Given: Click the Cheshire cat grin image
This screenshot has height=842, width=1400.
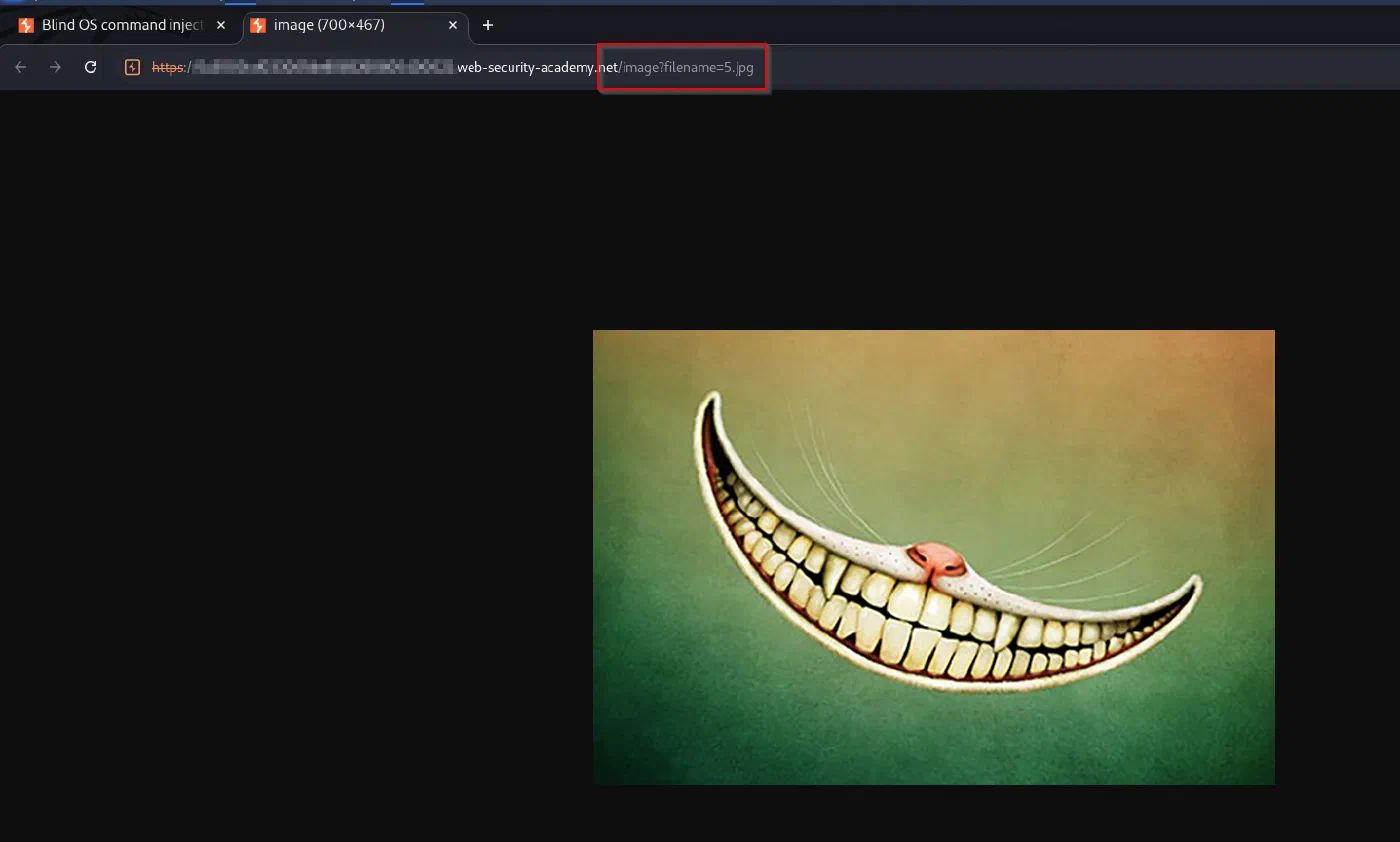Looking at the screenshot, I should (934, 557).
